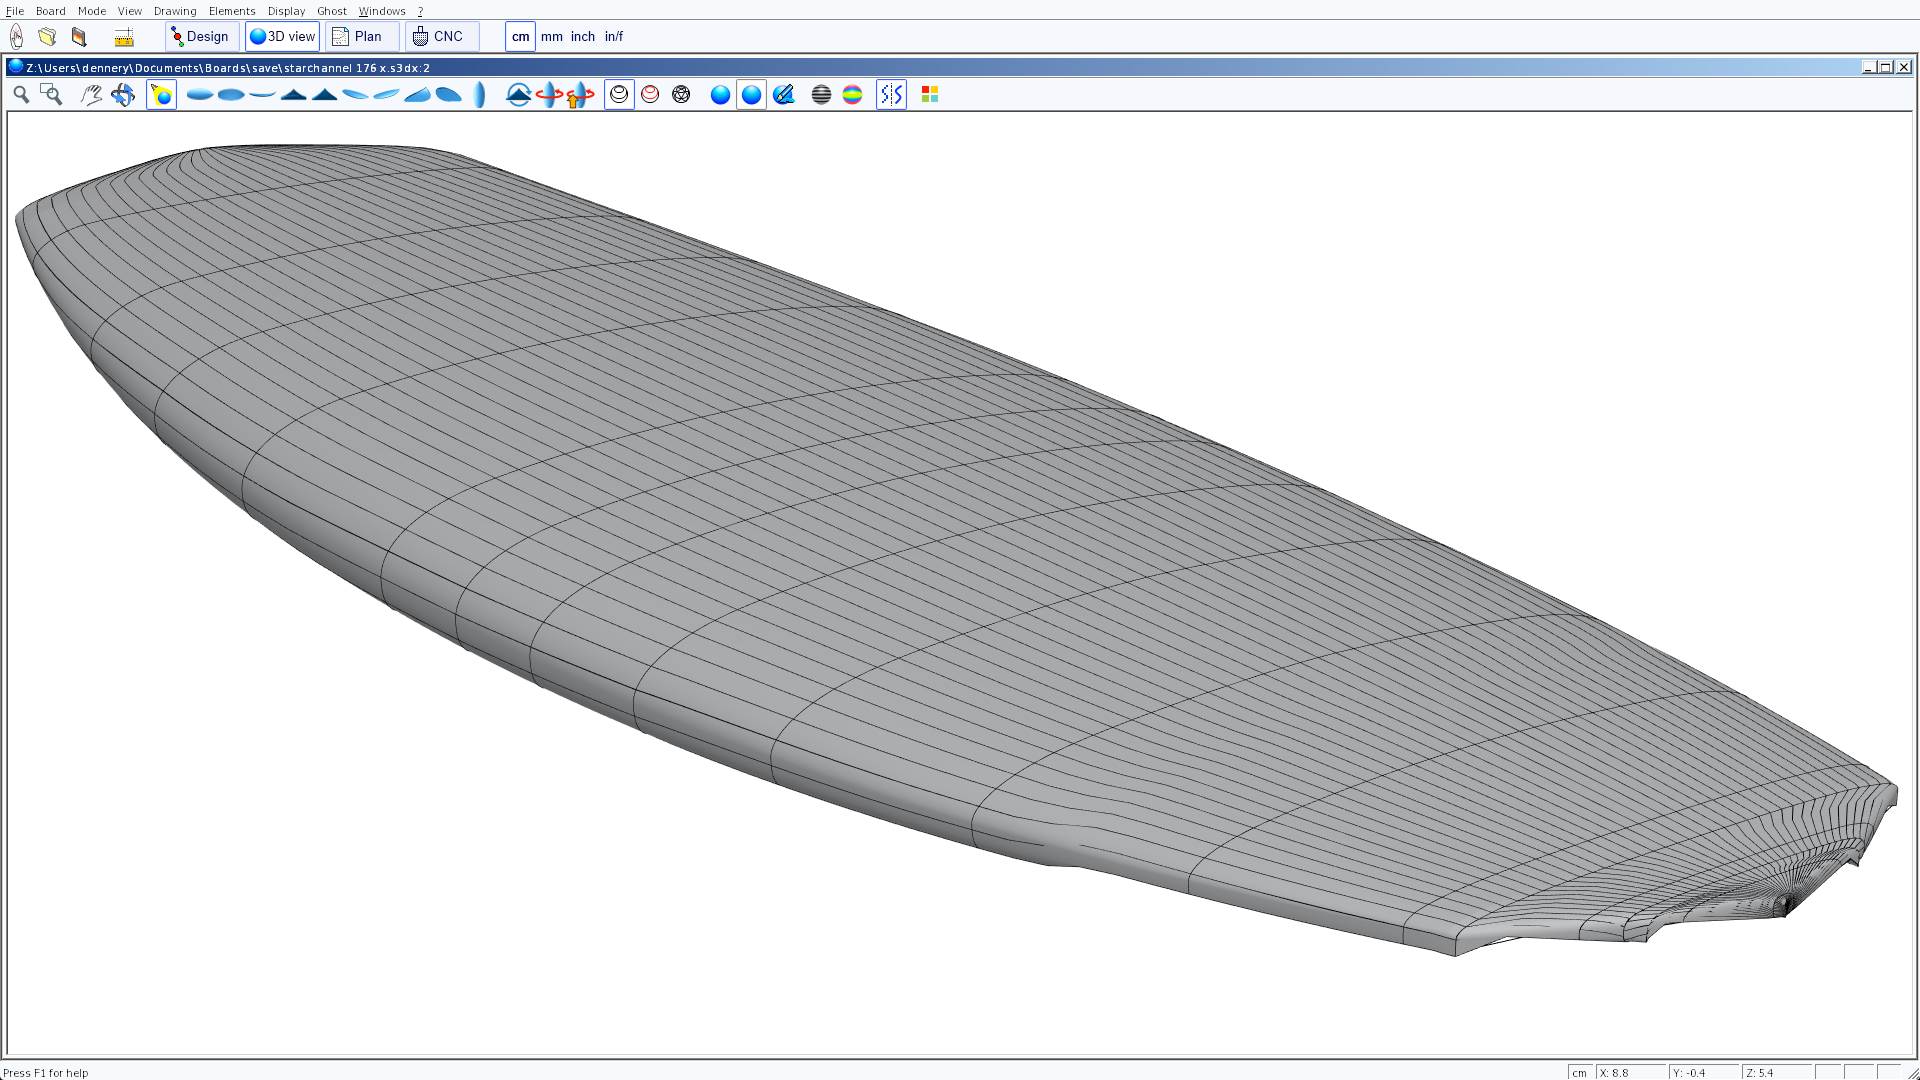Switch units to mm
Viewport: 1920px width, 1080px height.
coord(551,36)
